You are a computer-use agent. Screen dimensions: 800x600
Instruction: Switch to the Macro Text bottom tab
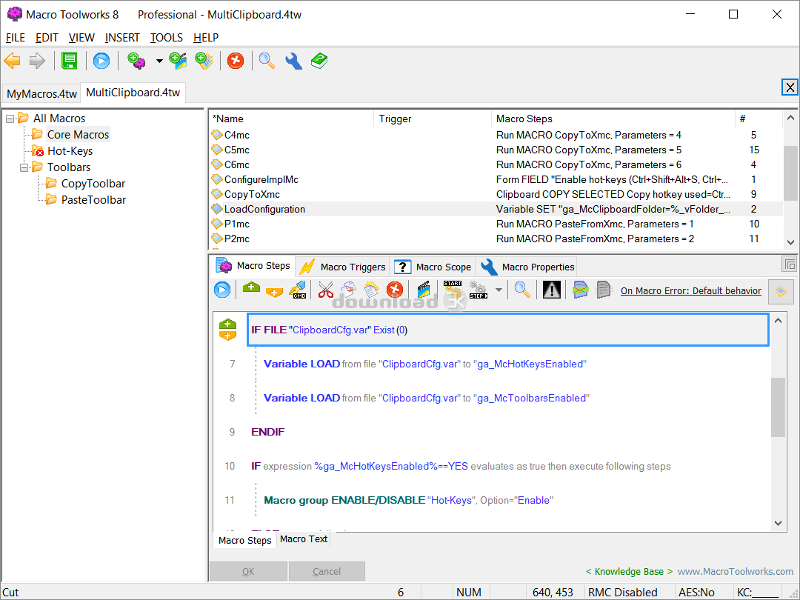(x=304, y=539)
